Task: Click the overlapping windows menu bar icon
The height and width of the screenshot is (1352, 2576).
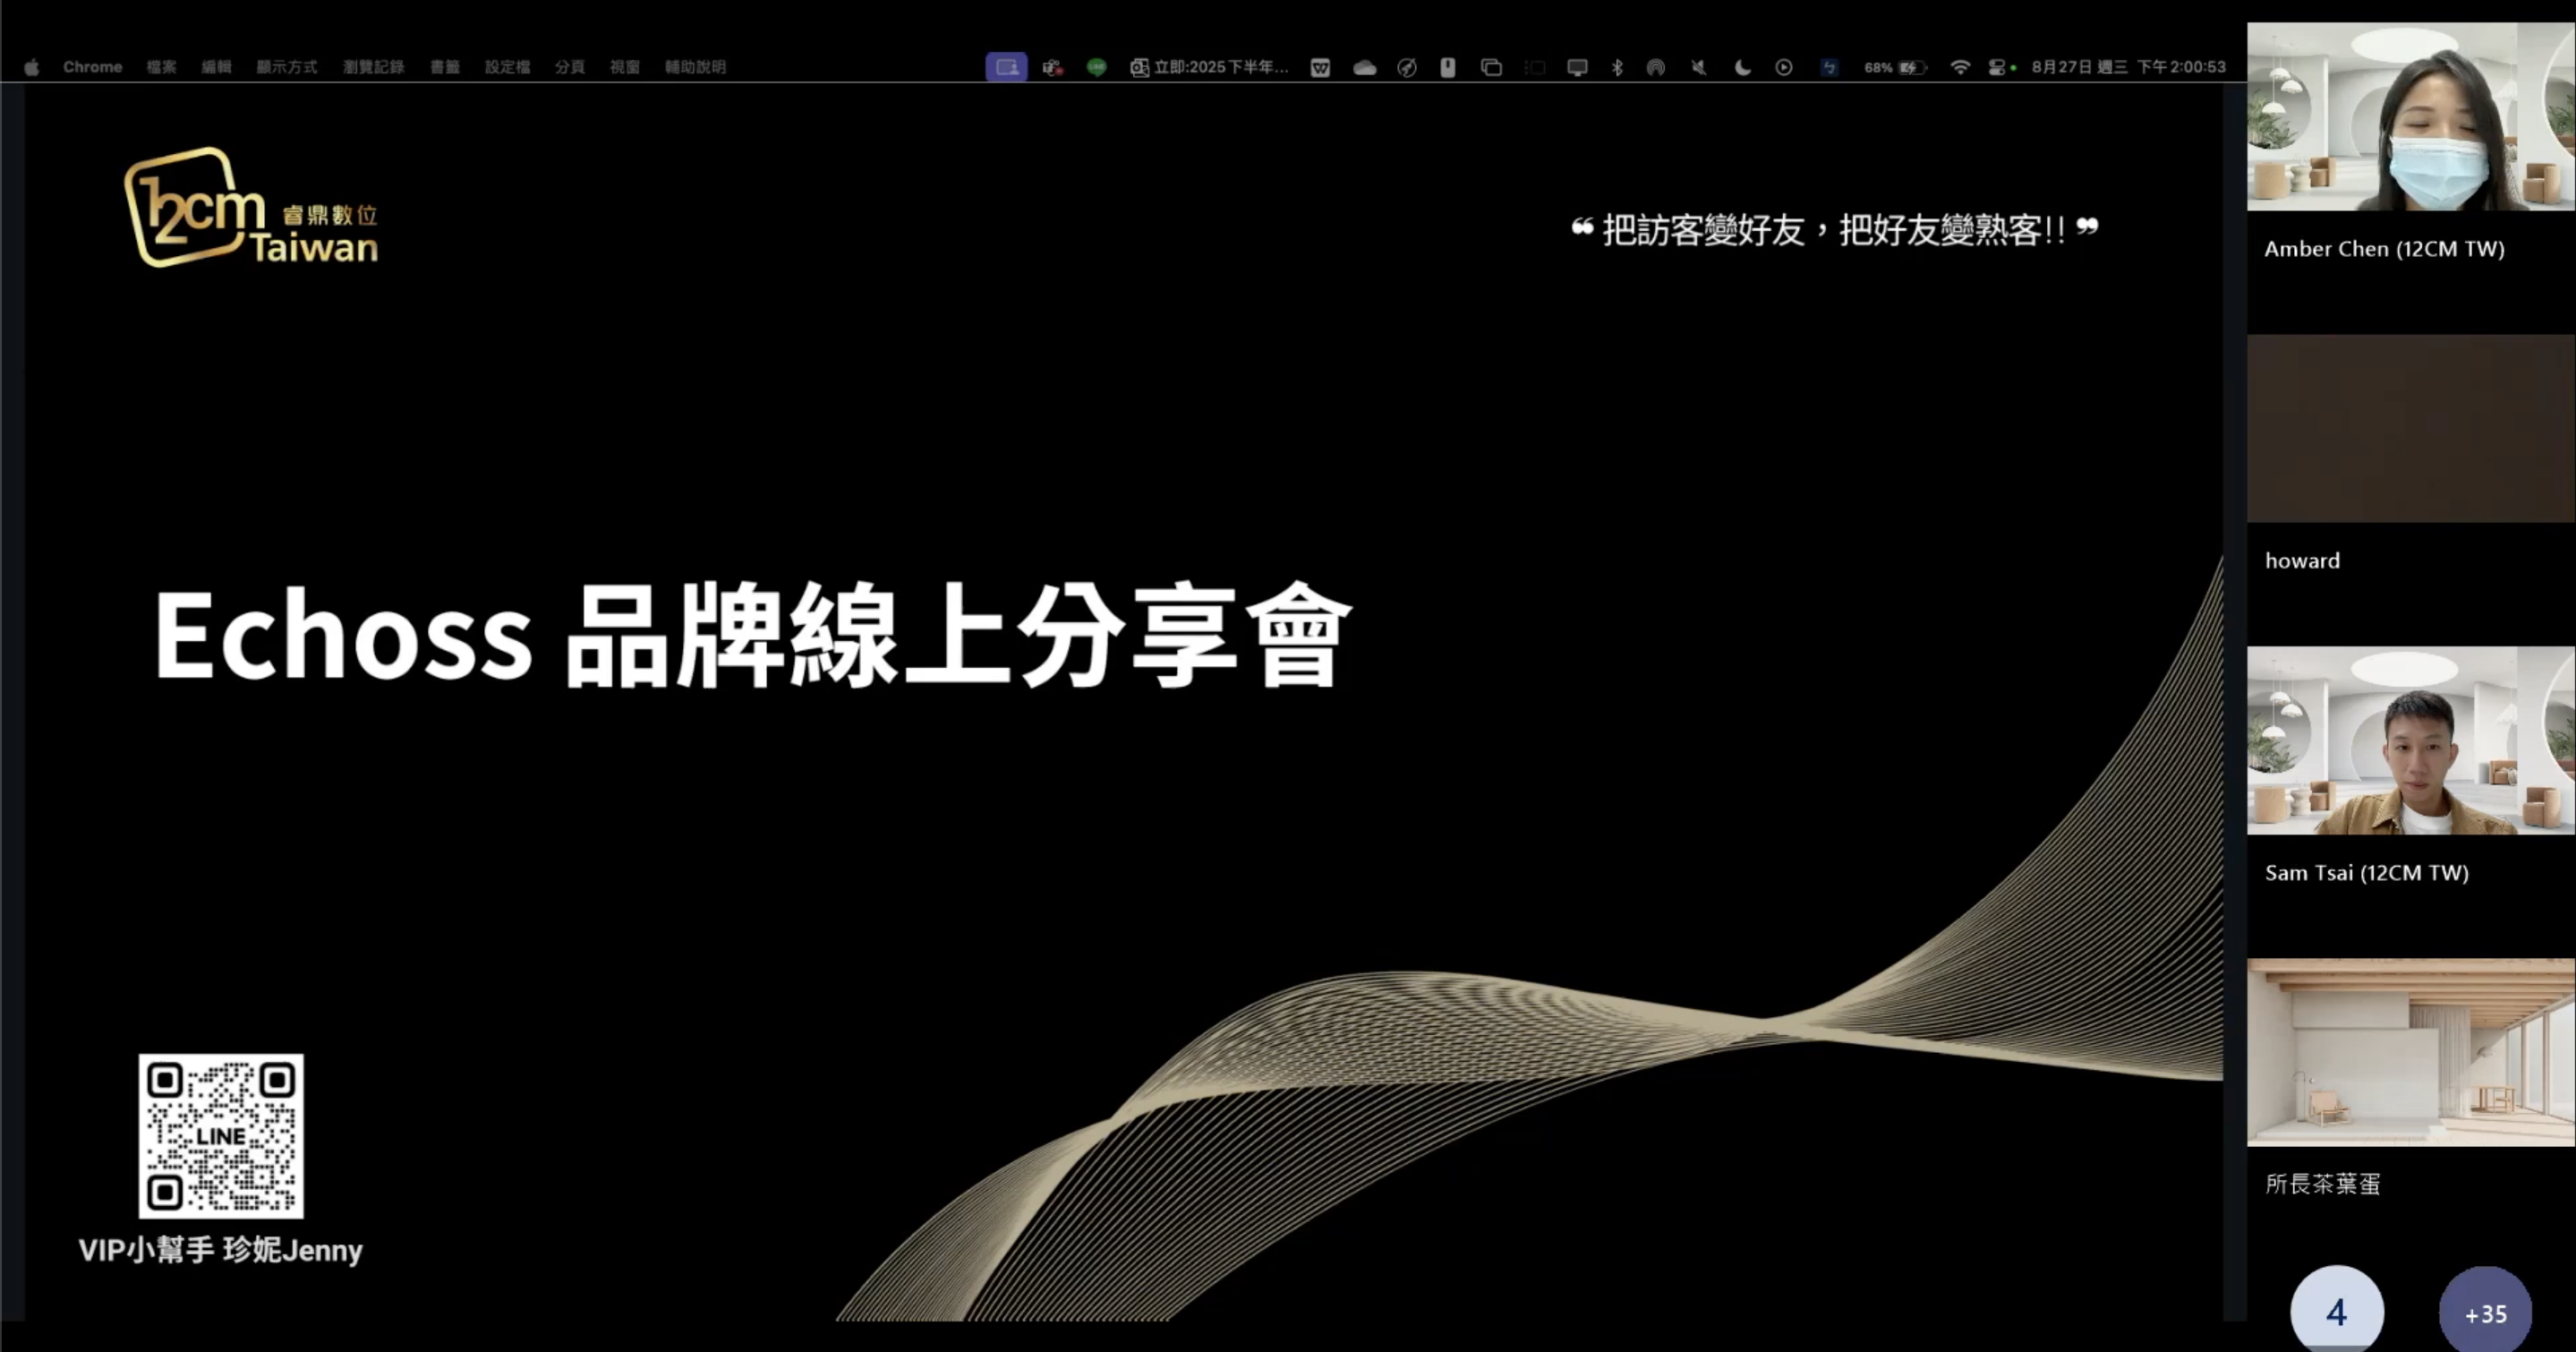Action: (1491, 67)
